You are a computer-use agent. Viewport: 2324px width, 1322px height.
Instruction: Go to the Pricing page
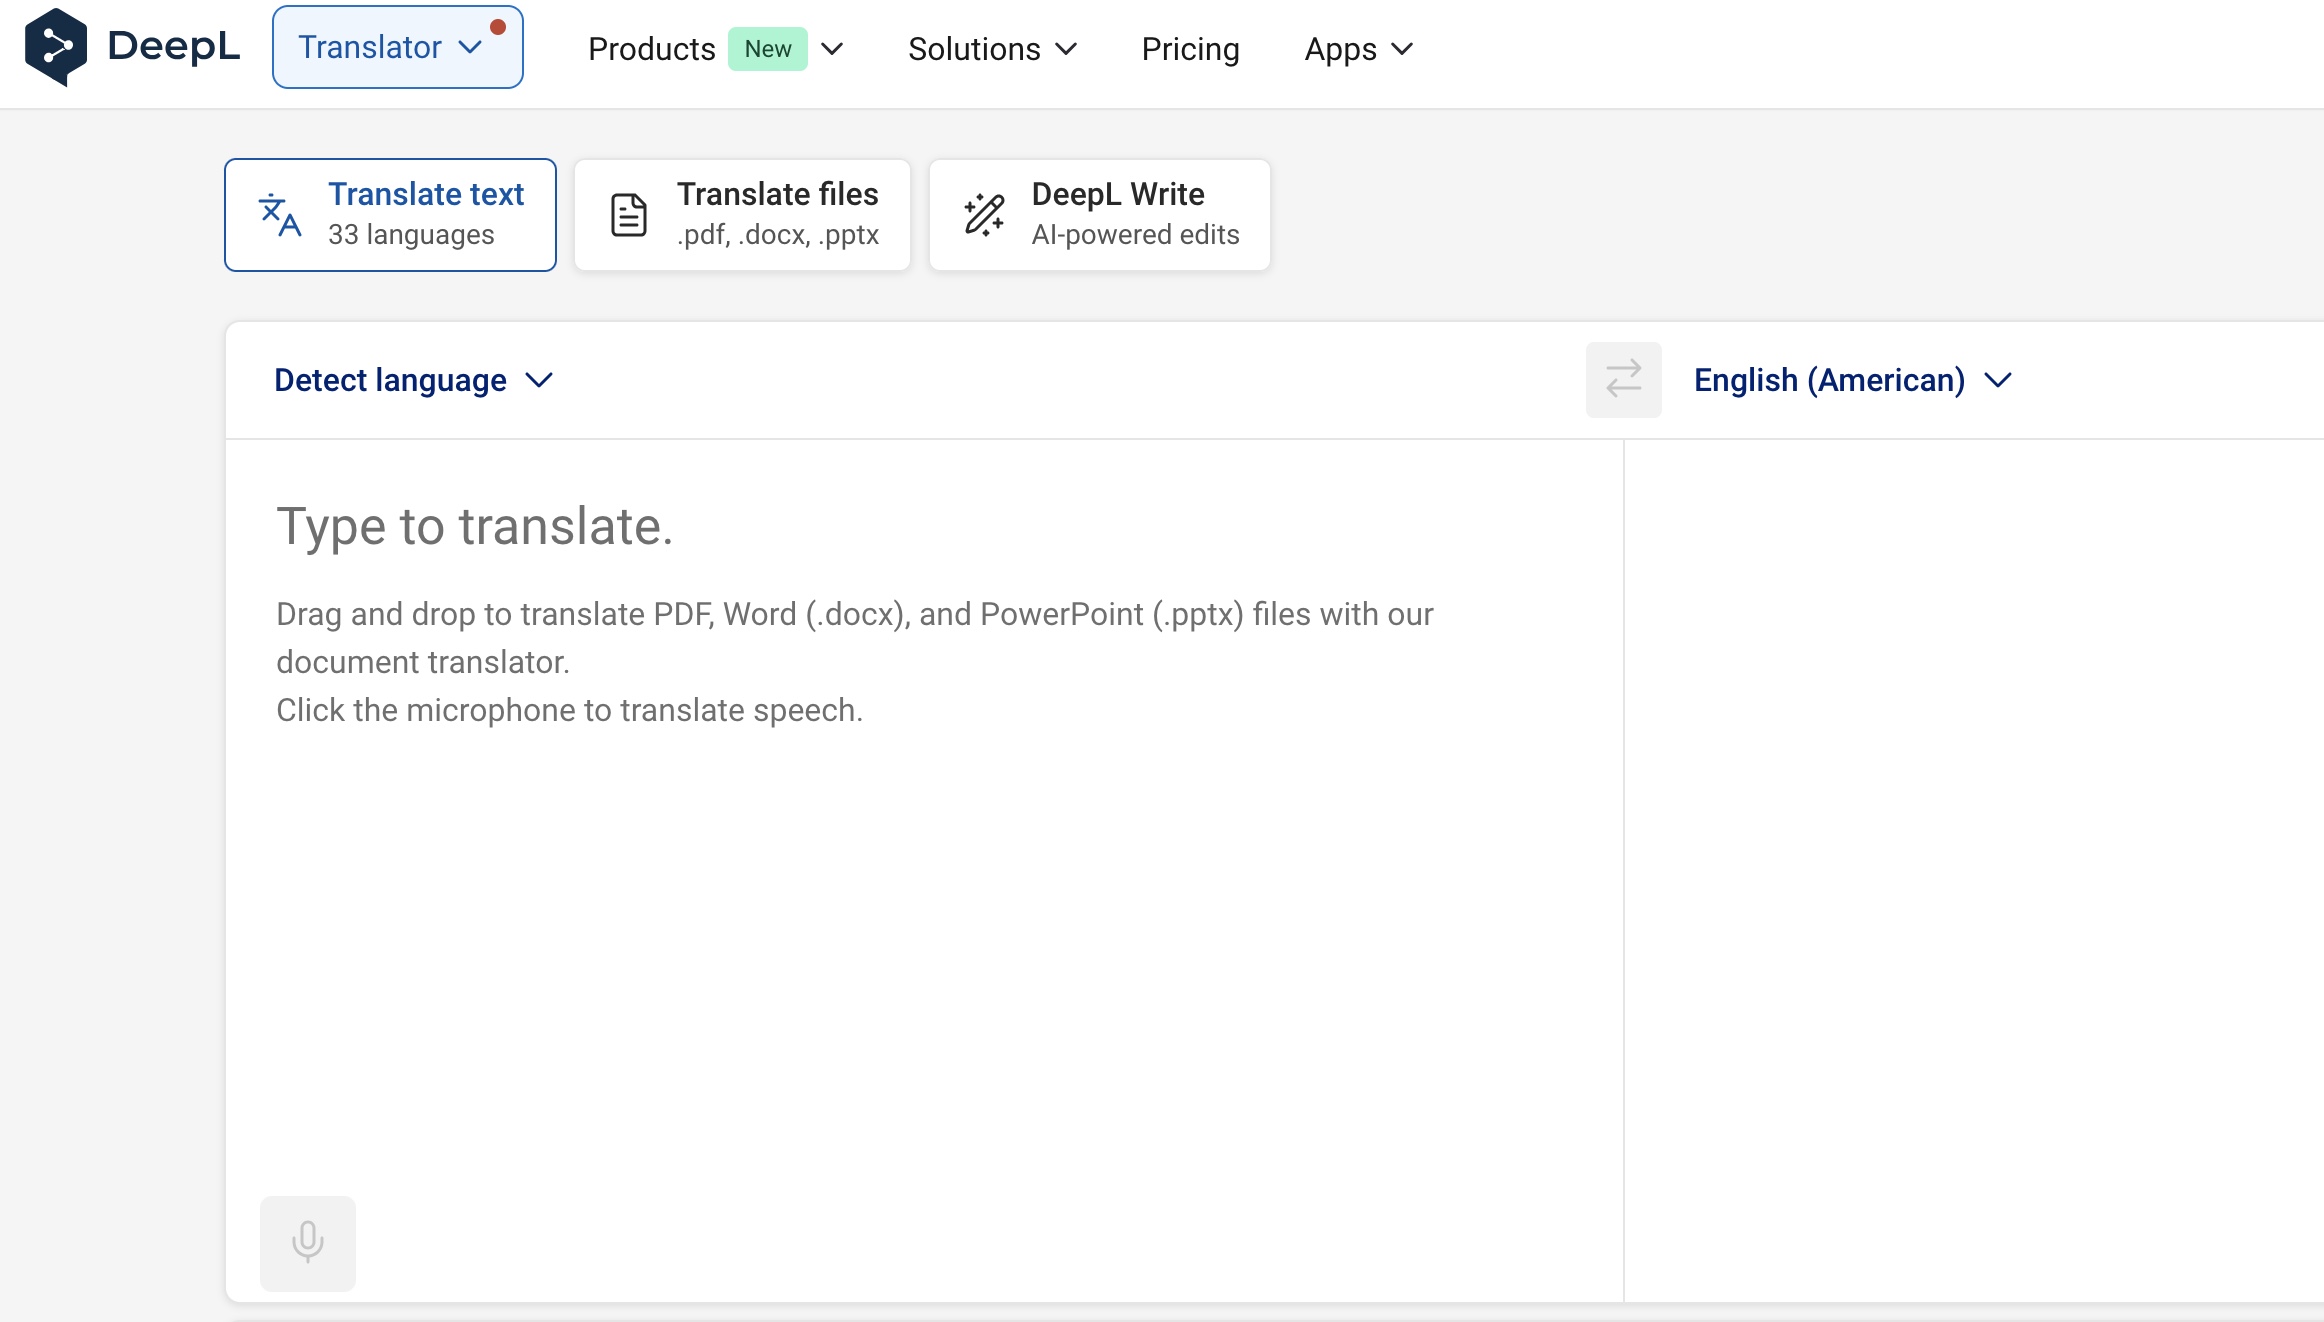1190,49
